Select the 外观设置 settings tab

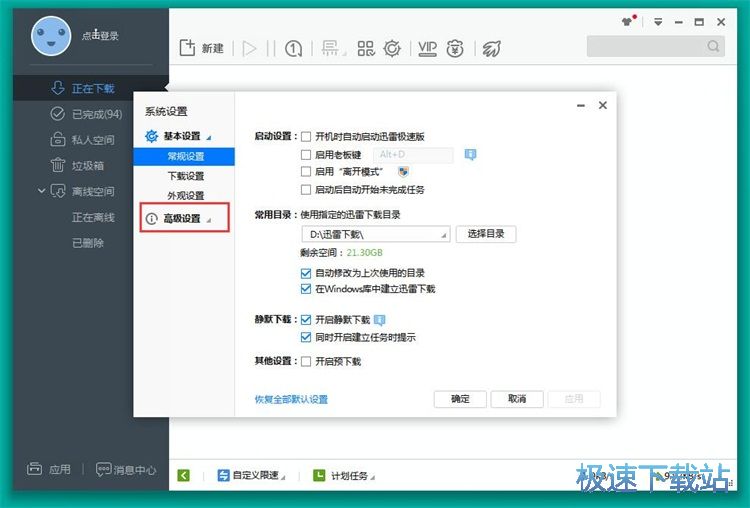click(186, 196)
